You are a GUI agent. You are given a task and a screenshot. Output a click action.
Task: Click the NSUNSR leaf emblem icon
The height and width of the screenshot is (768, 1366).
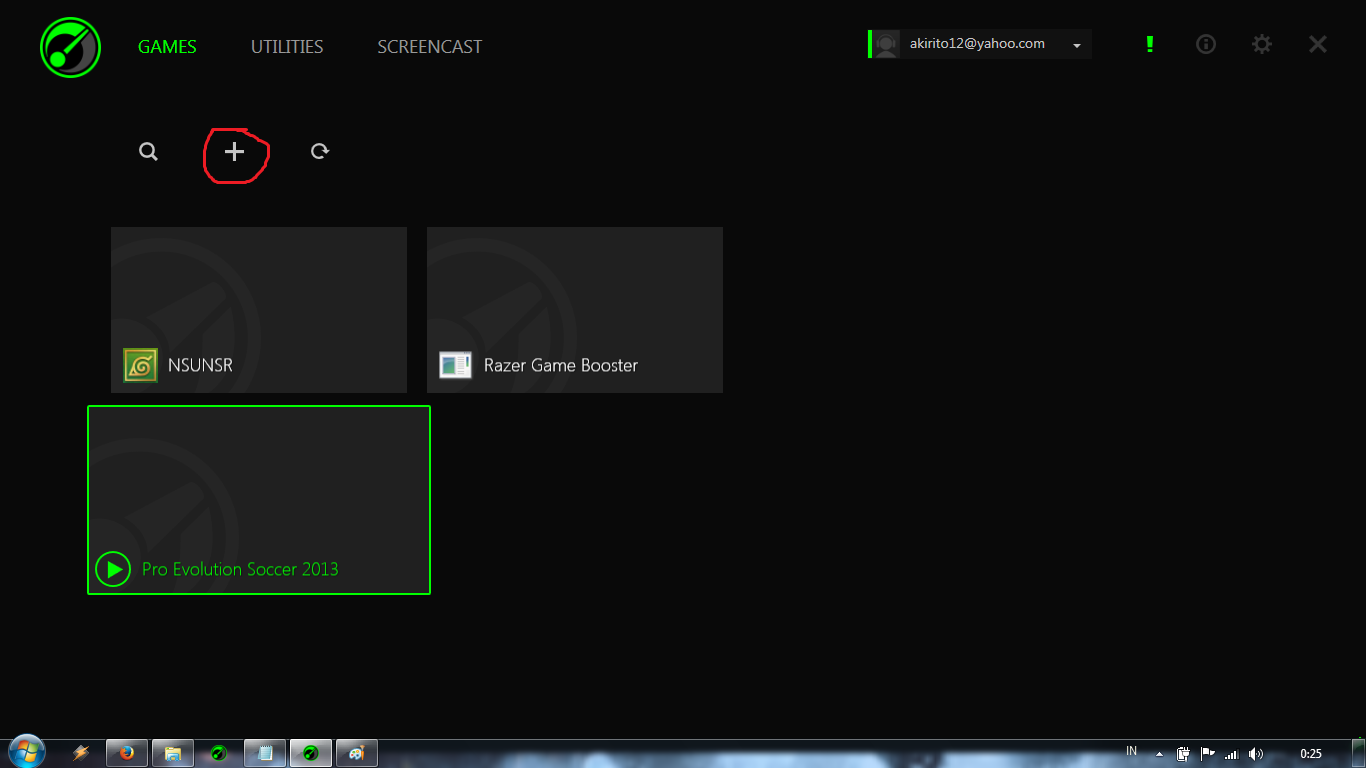(x=140, y=365)
